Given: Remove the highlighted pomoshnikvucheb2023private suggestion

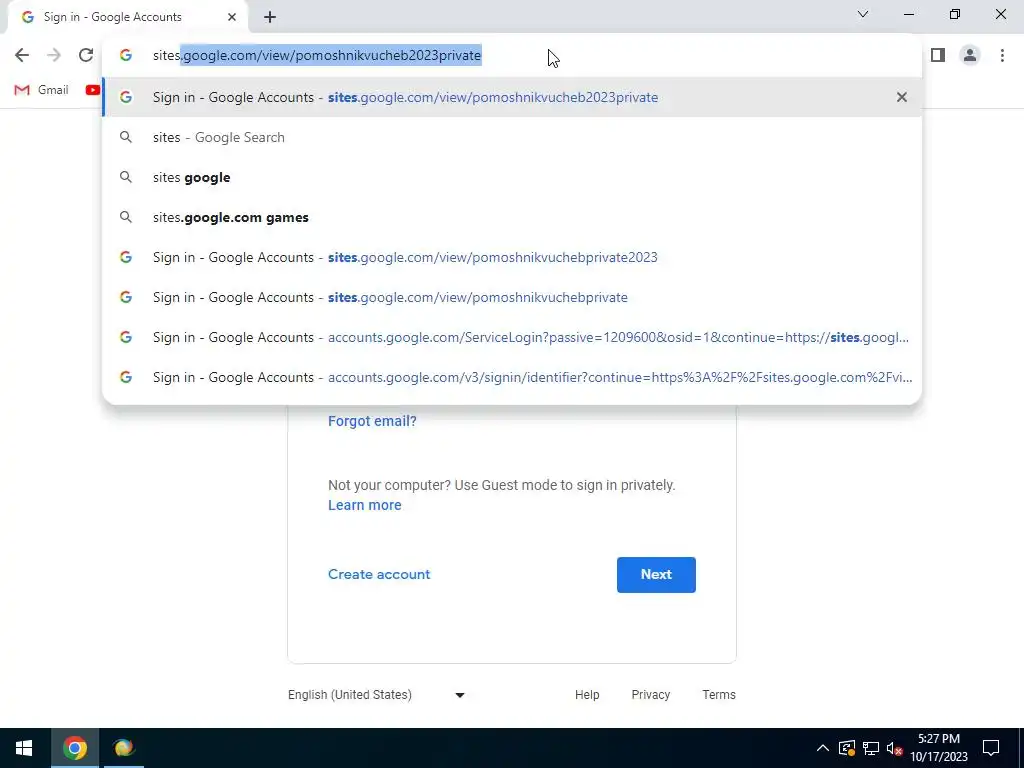Looking at the screenshot, I should point(902,97).
